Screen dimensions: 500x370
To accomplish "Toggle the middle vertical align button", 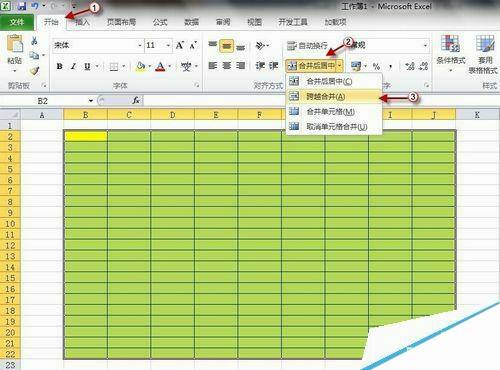I will pos(226,46).
